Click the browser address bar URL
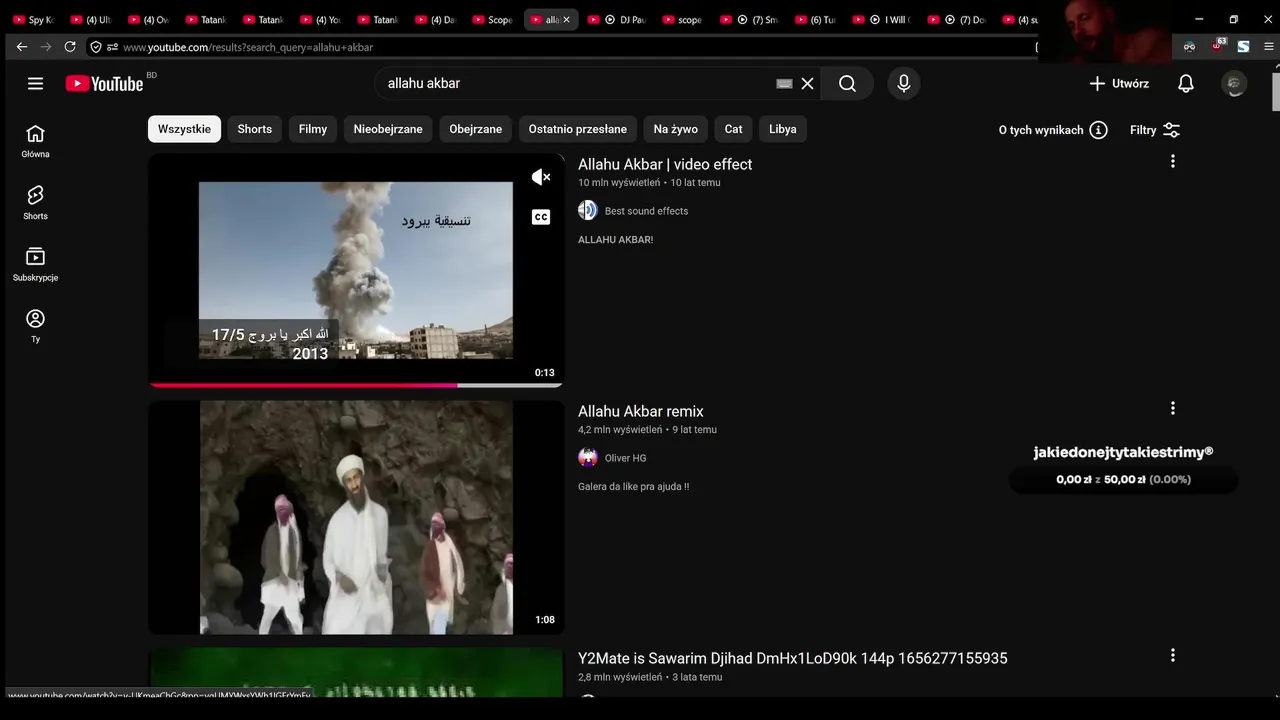 point(248,47)
